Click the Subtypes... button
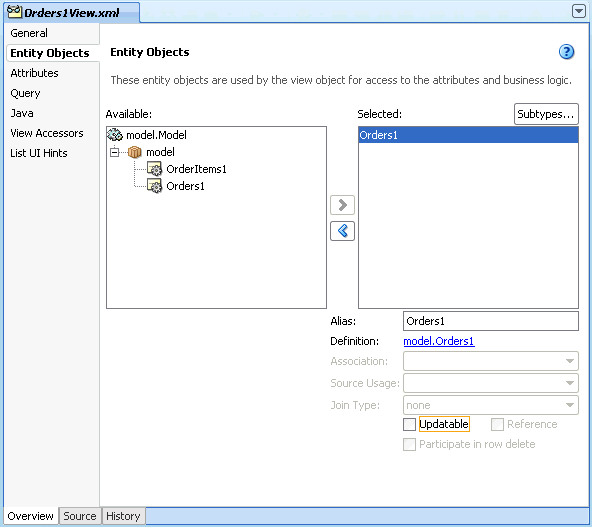This screenshot has height=527, width=592. click(546, 114)
